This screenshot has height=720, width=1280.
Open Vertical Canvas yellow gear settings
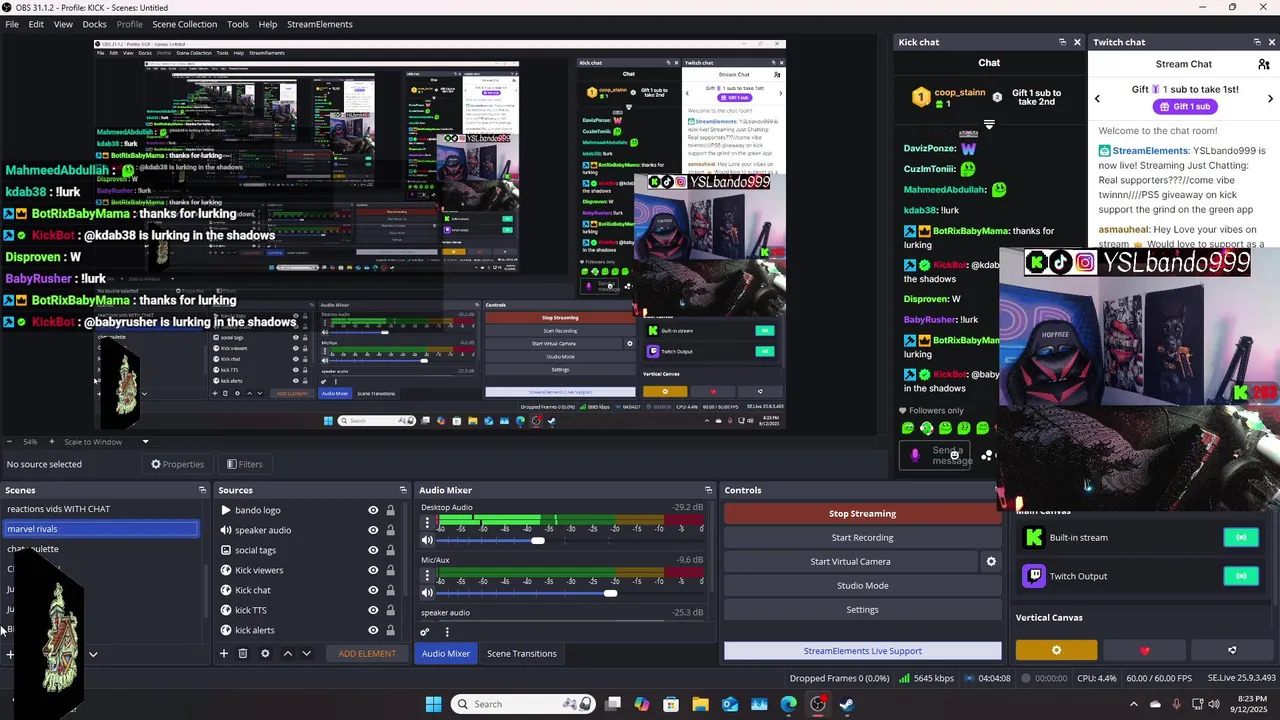point(1056,650)
